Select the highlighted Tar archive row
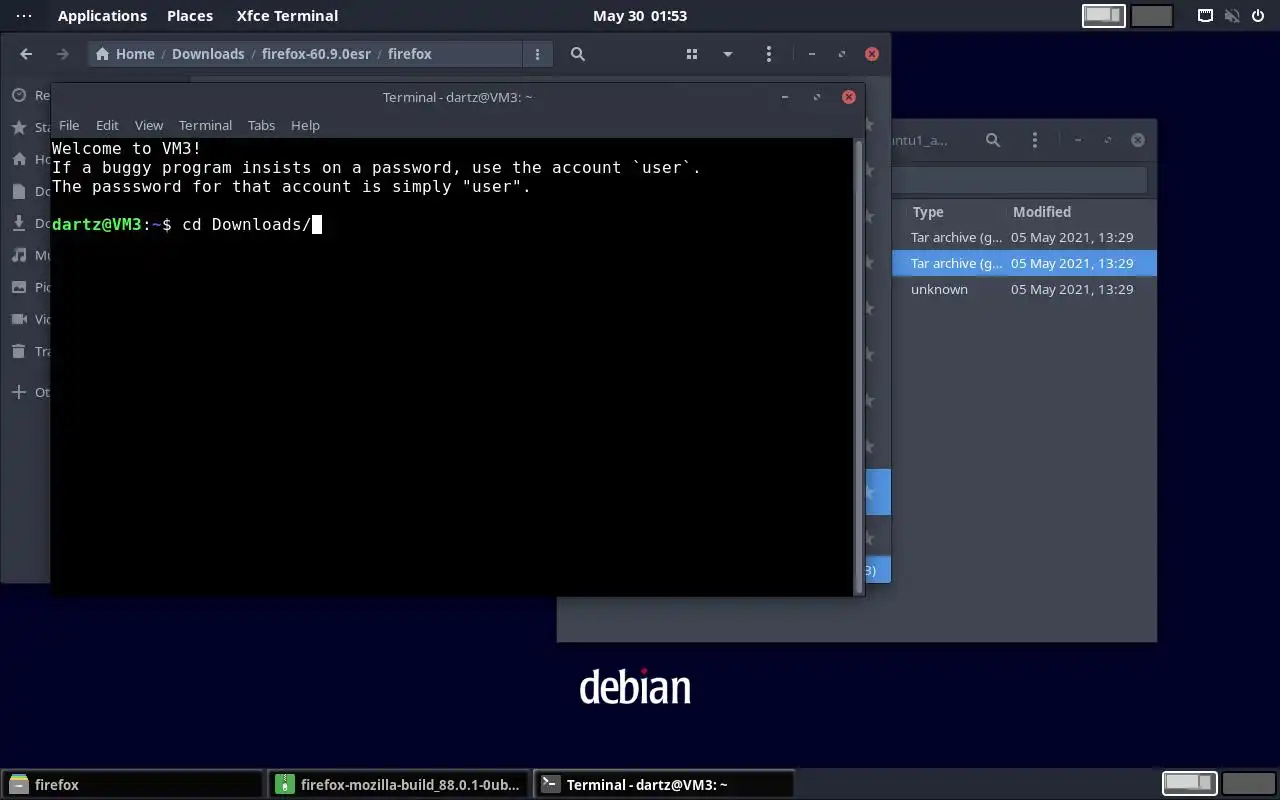The image size is (1280, 800). (x=1024, y=263)
